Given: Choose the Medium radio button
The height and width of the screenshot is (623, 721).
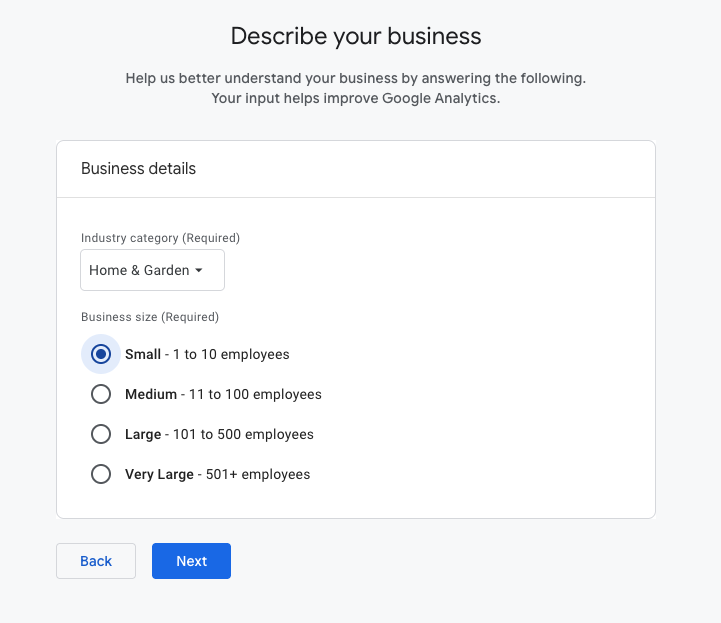Looking at the screenshot, I should tap(101, 394).
